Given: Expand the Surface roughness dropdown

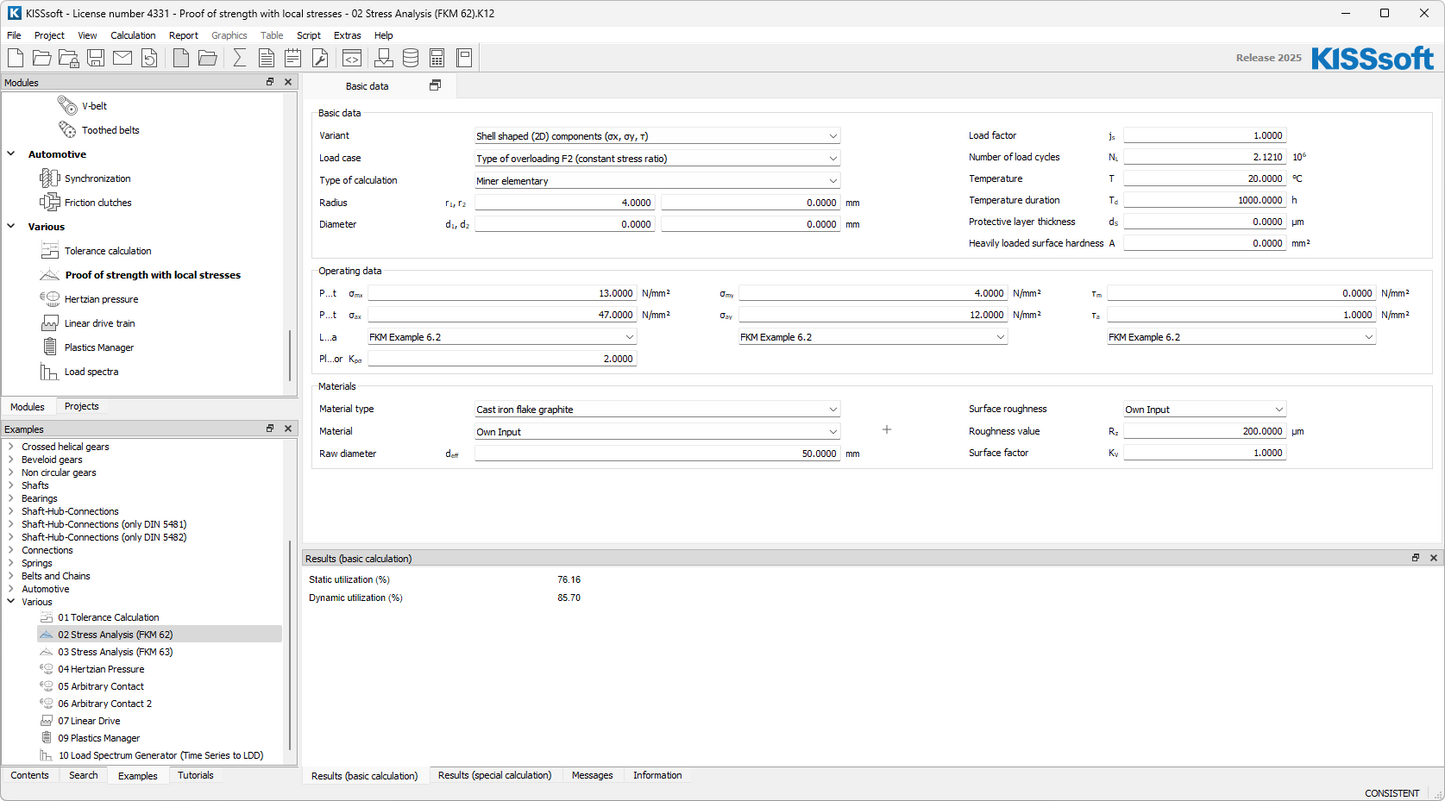Looking at the screenshot, I should pos(1204,409).
